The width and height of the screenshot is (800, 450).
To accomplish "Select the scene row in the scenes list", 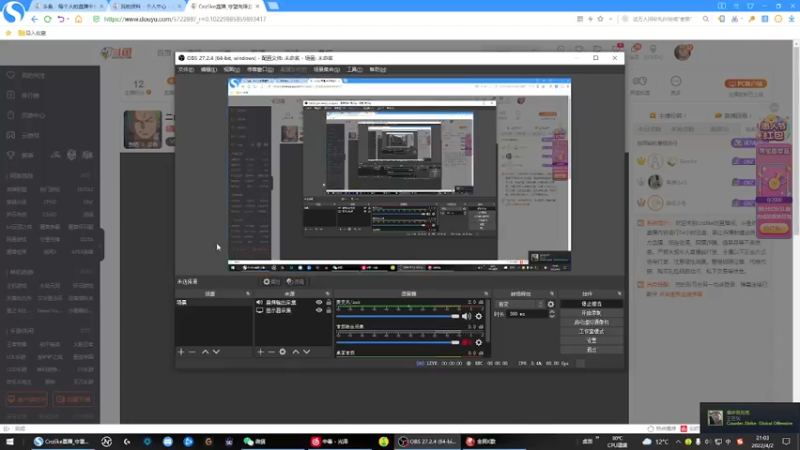I will click(214, 303).
